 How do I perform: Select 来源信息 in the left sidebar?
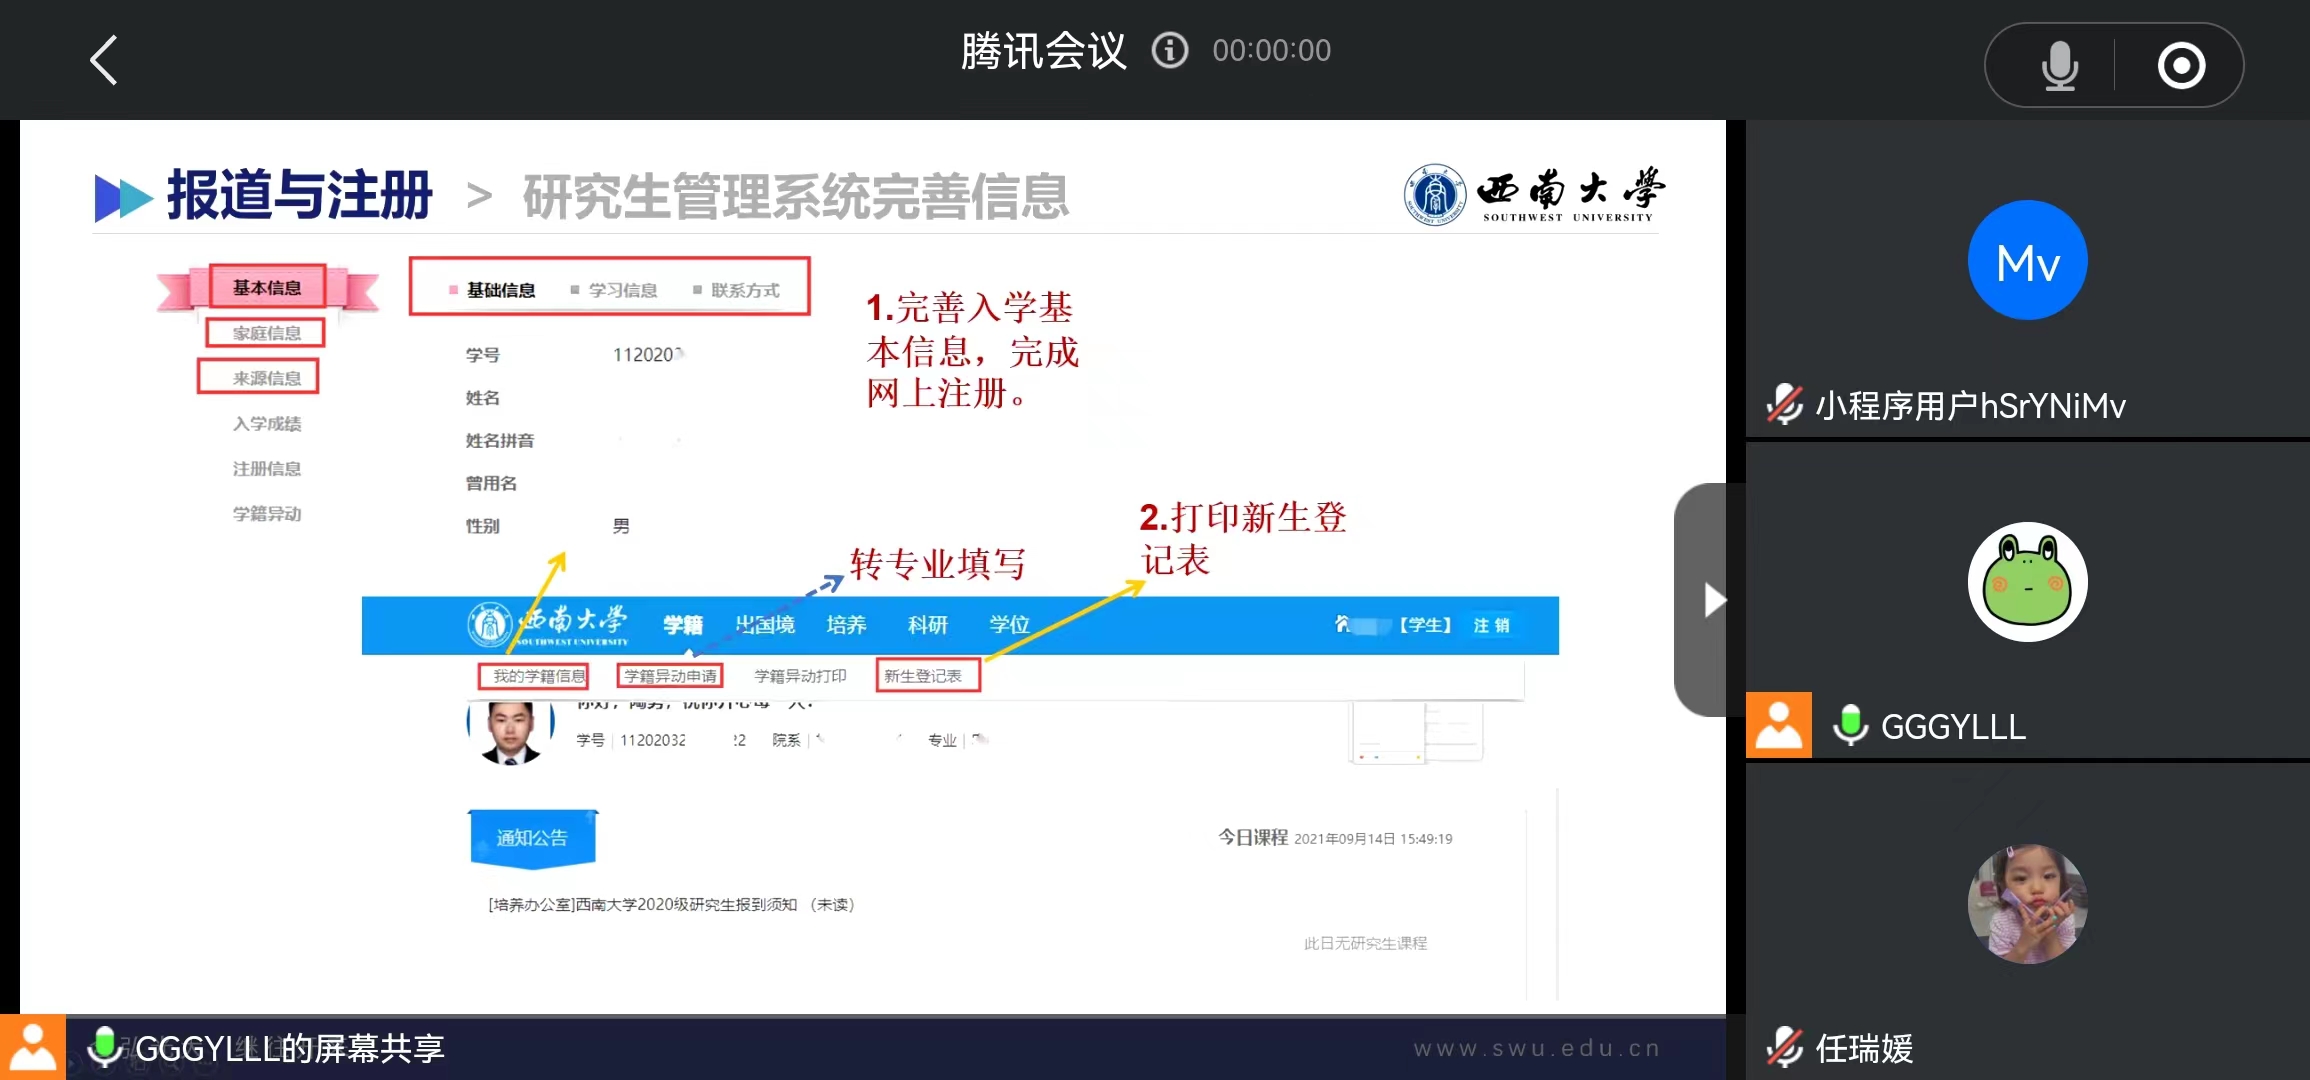click(266, 378)
